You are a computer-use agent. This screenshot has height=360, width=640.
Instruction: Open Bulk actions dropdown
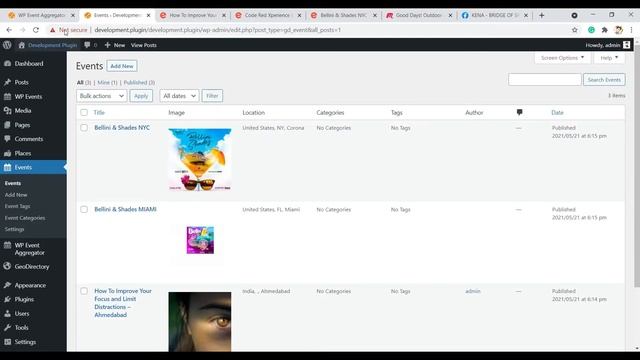(102, 96)
